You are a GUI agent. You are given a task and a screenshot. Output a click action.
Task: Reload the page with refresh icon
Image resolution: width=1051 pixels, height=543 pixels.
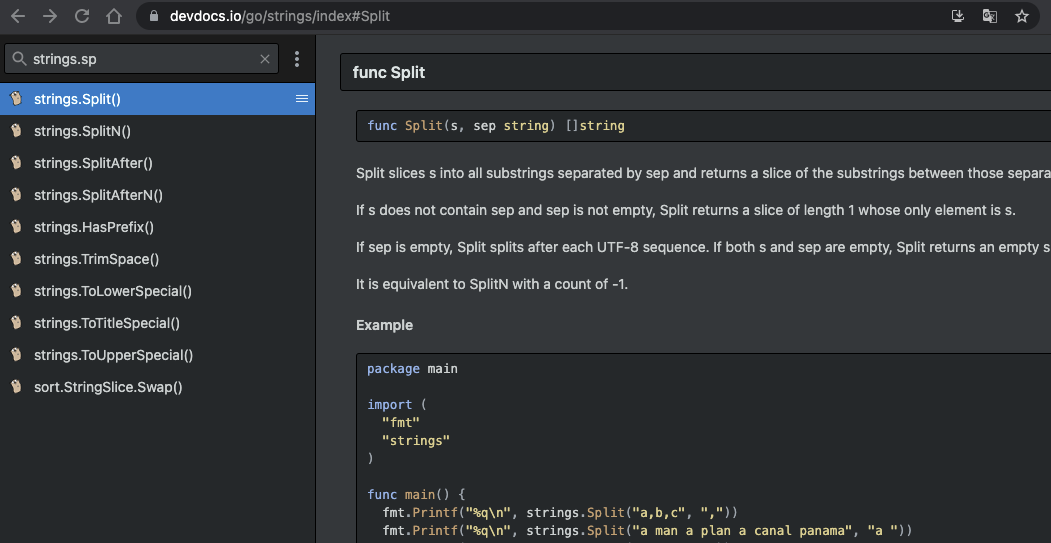click(82, 16)
